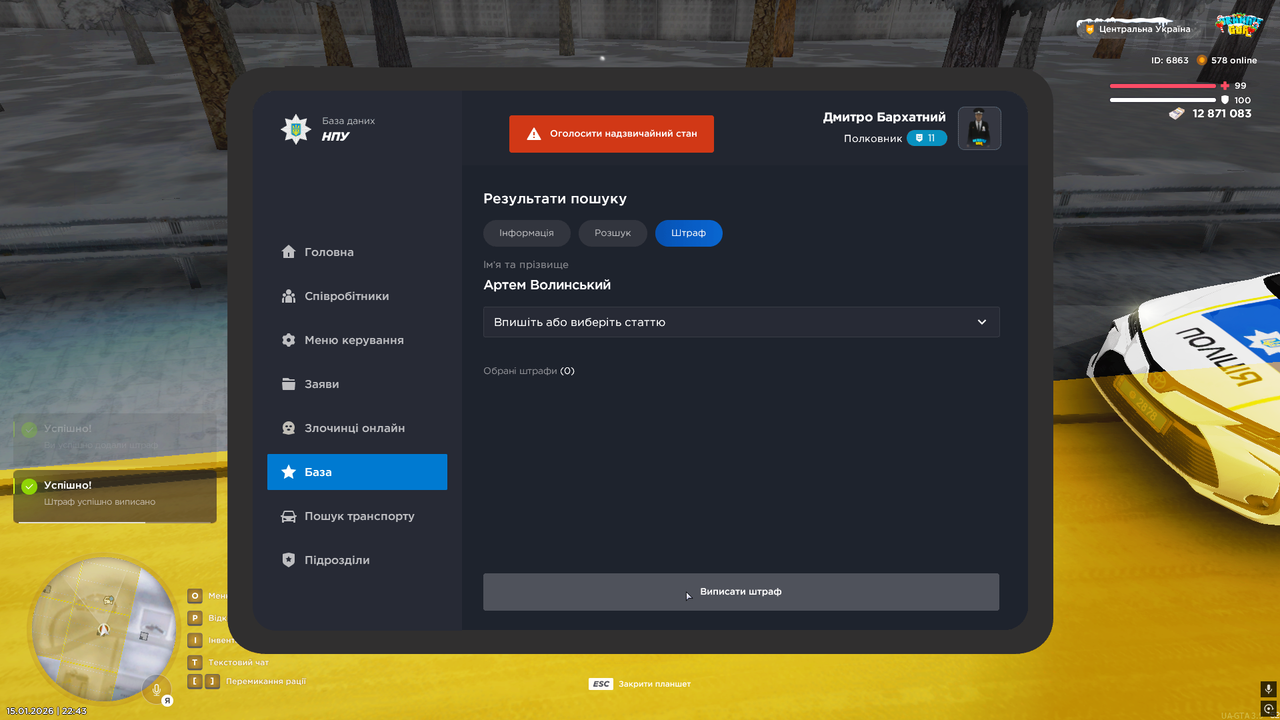
Task: Click the people icon beside Співробітники
Action: pyautogui.click(x=288, y=296)
